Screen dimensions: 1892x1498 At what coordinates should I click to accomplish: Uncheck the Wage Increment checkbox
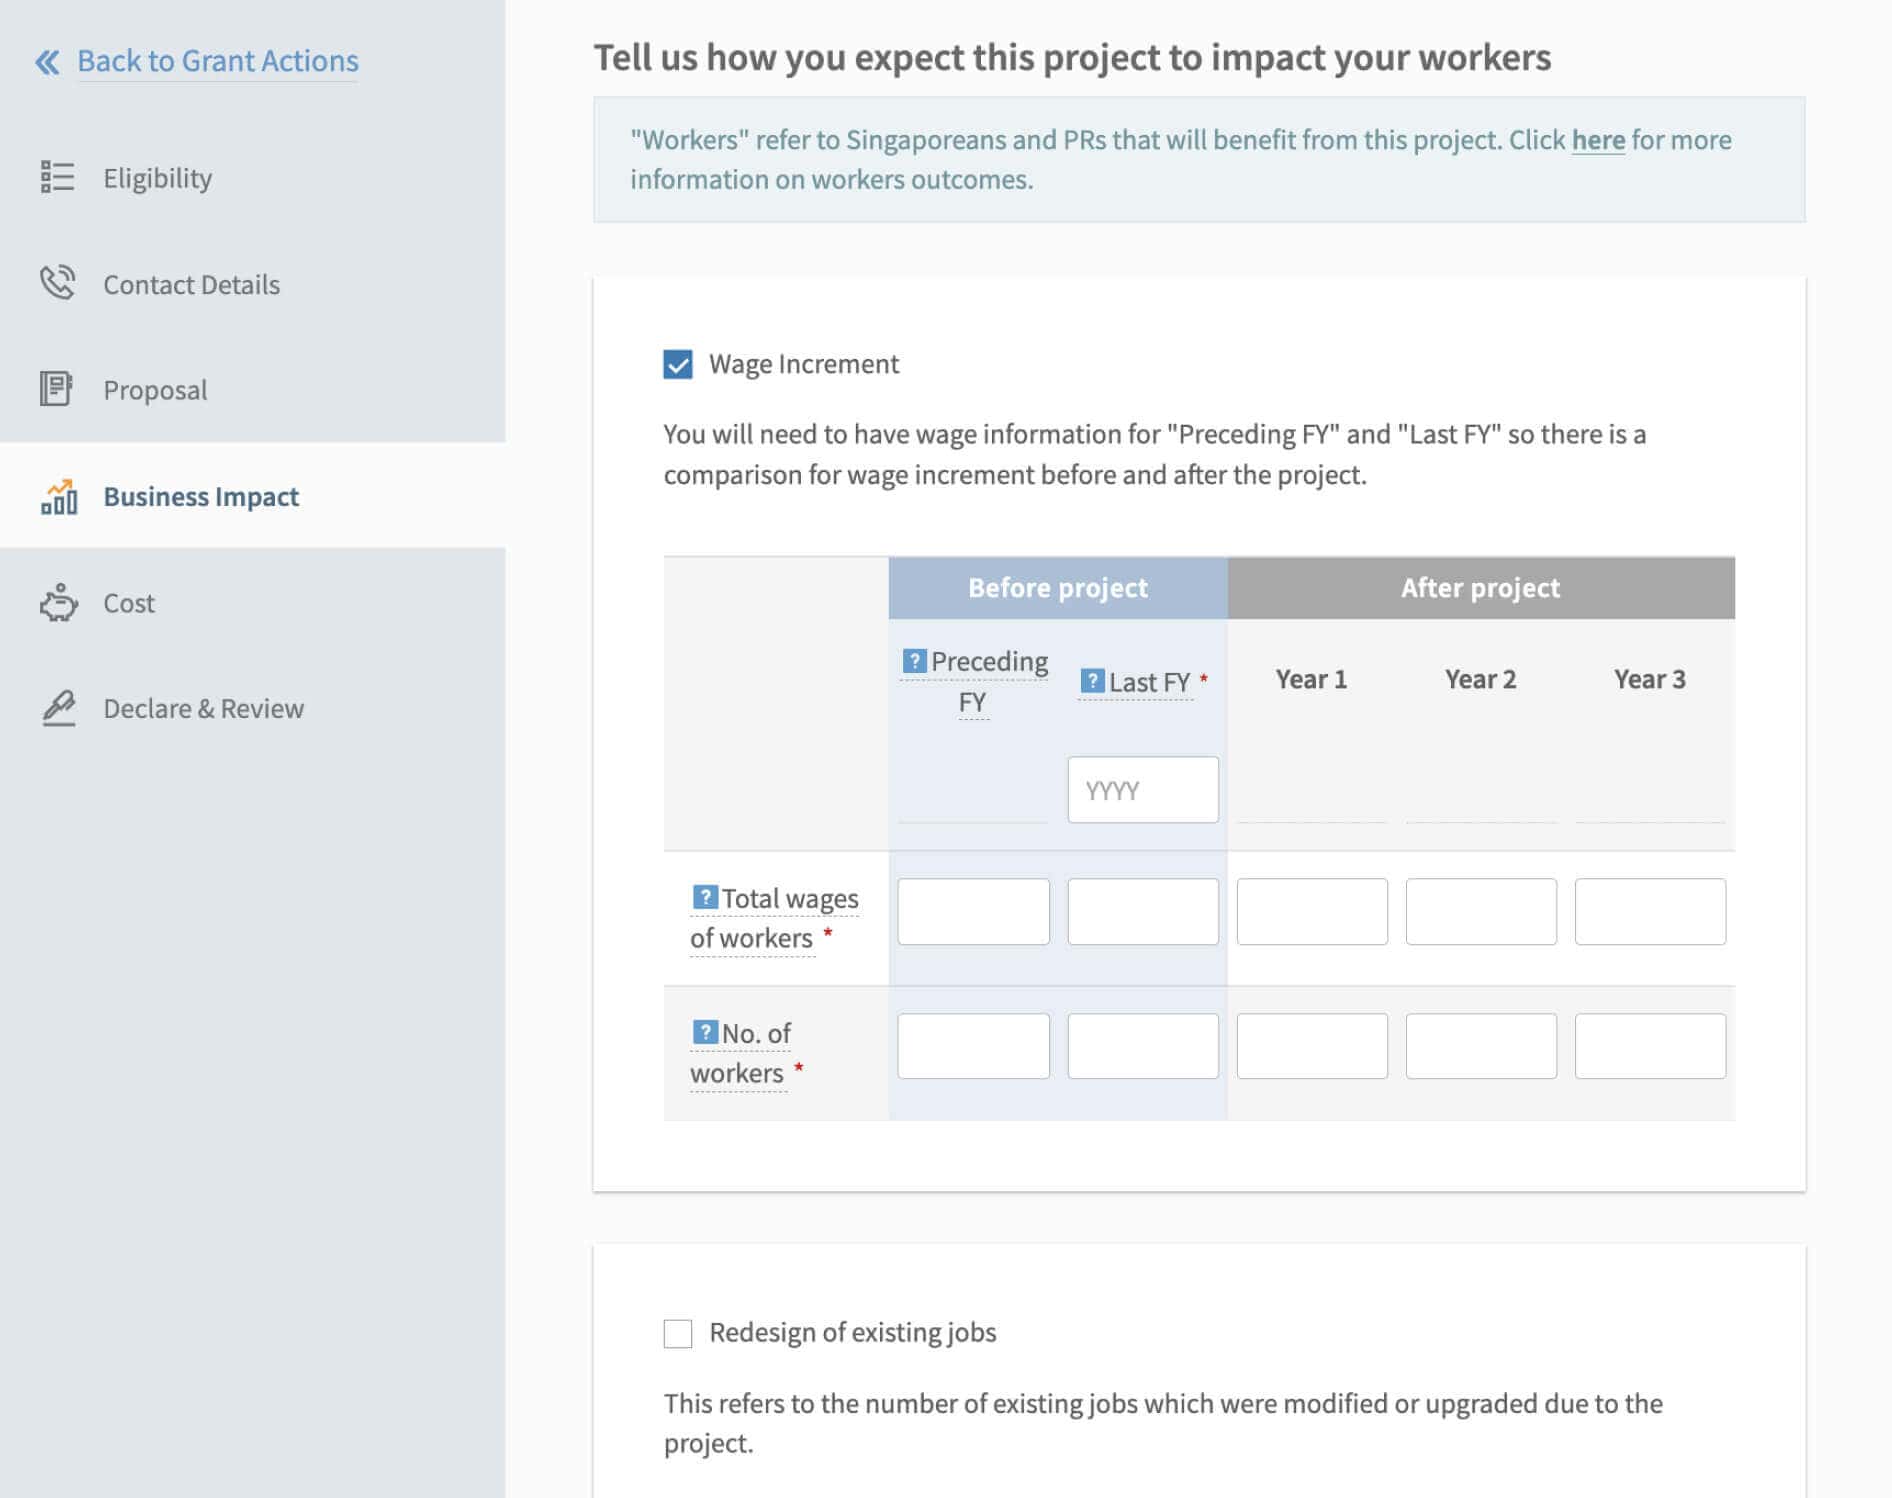678,364
